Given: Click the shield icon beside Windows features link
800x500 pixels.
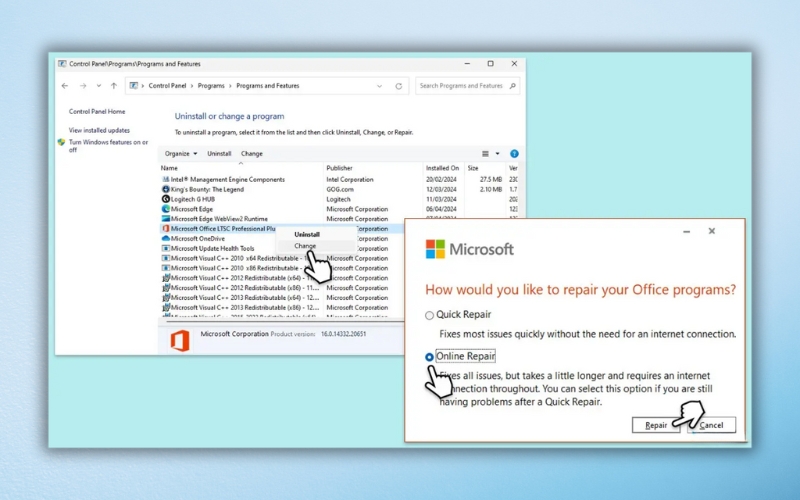Looking at the screenshot, I should (62, 142).
